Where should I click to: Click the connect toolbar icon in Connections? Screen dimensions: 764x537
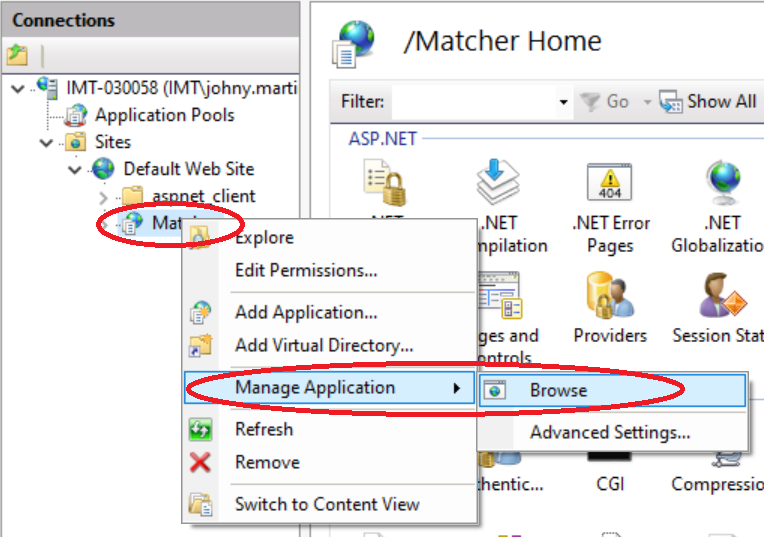17,55
